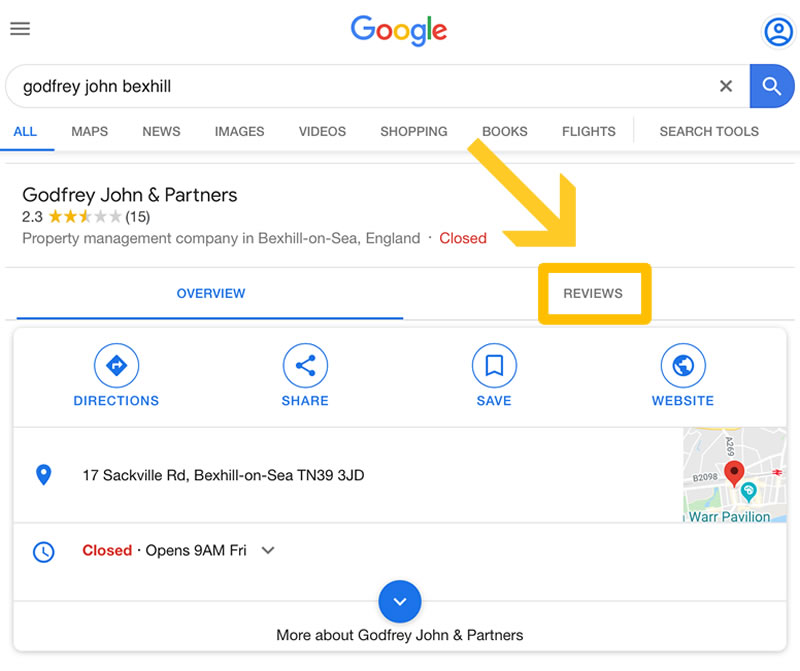Open the map thumbnail near Warr Pavilion
The image size is (800, 671).
click(x=735, y=475)
